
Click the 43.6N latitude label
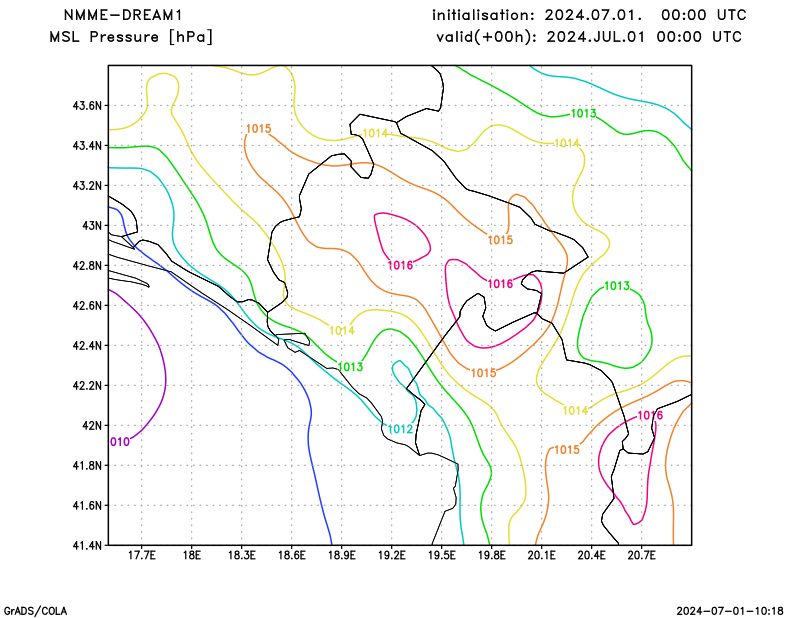[87, 106]
